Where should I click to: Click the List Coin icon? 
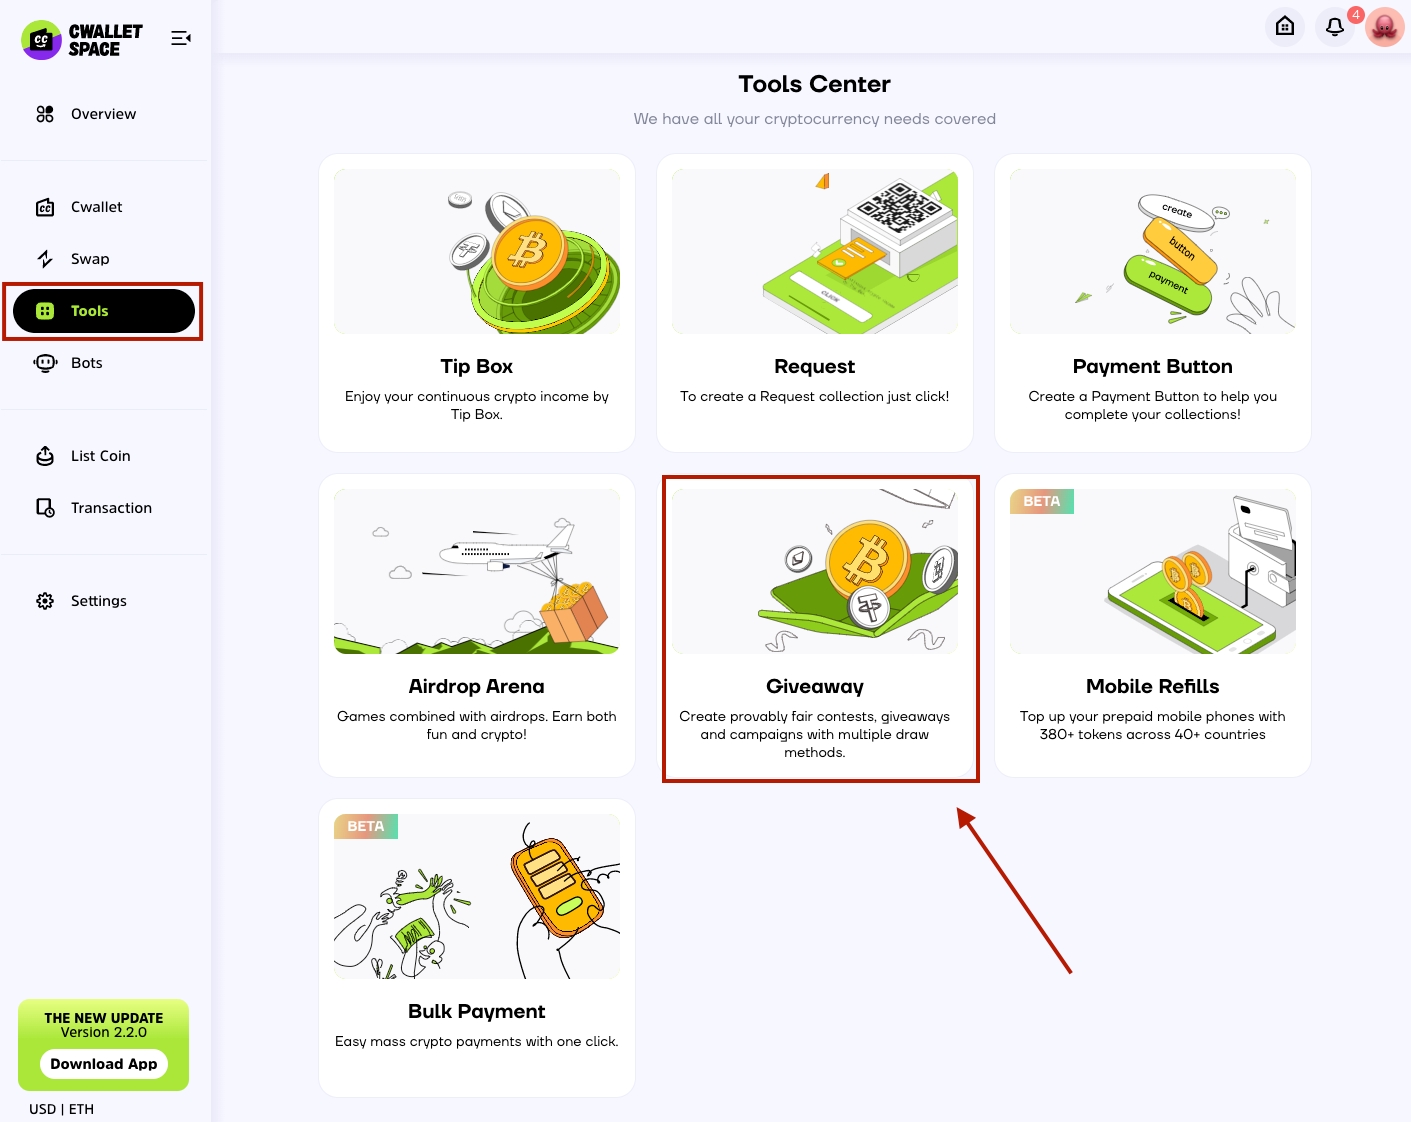pos(45,456)
